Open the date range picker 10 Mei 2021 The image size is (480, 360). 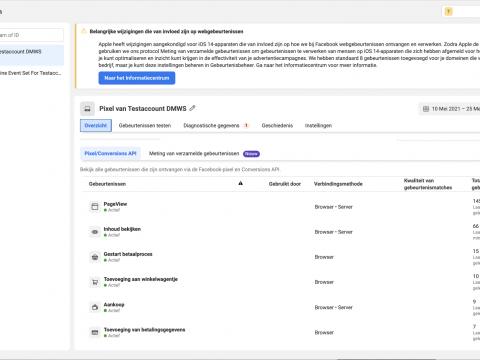tap(449, 109)
